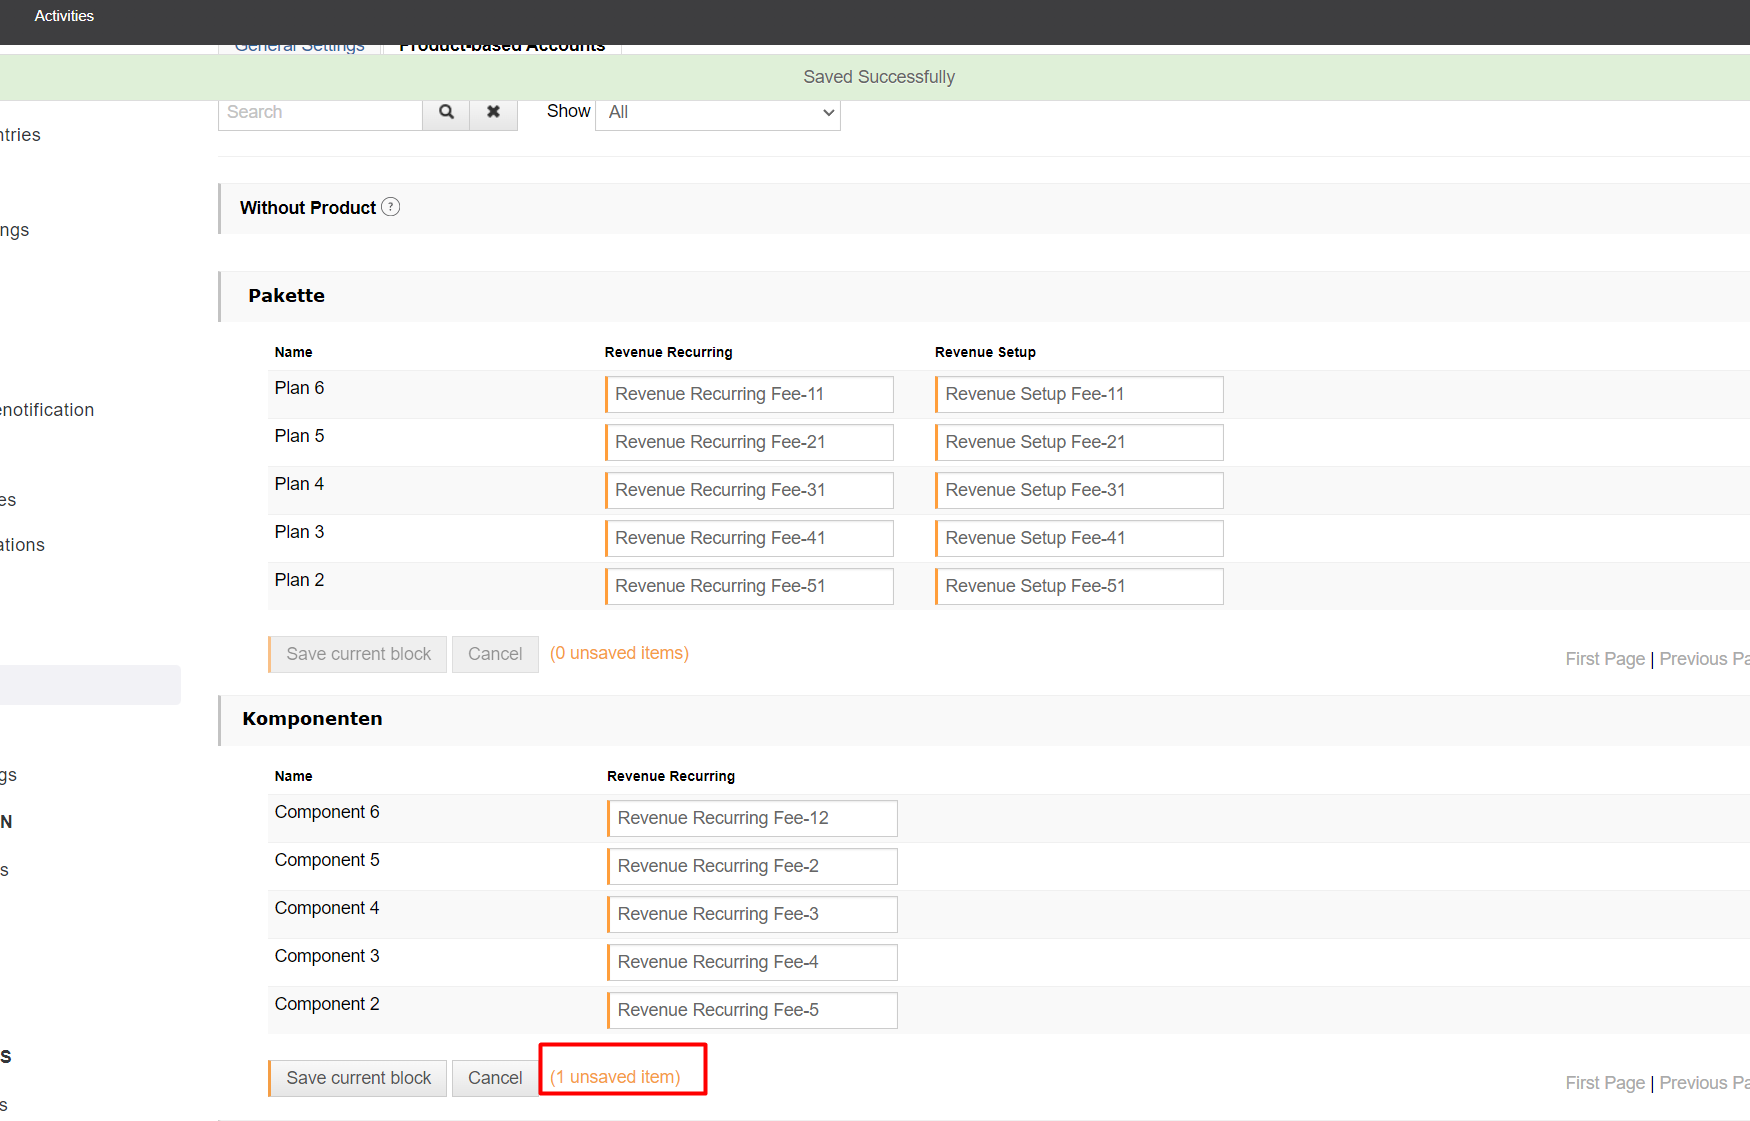The height and width of the screenshot is (1121, 1750).
Task: Click the Komponenten 'Name' column header
Action: [293, 776]
